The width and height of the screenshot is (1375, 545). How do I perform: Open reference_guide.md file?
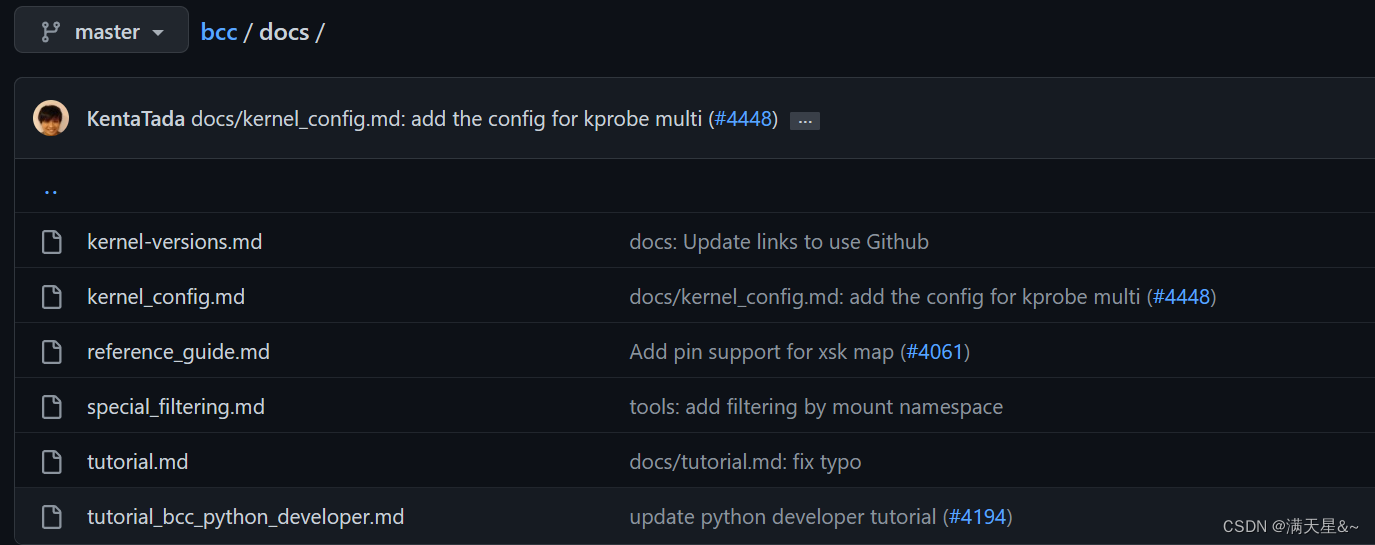coord(178,352)
